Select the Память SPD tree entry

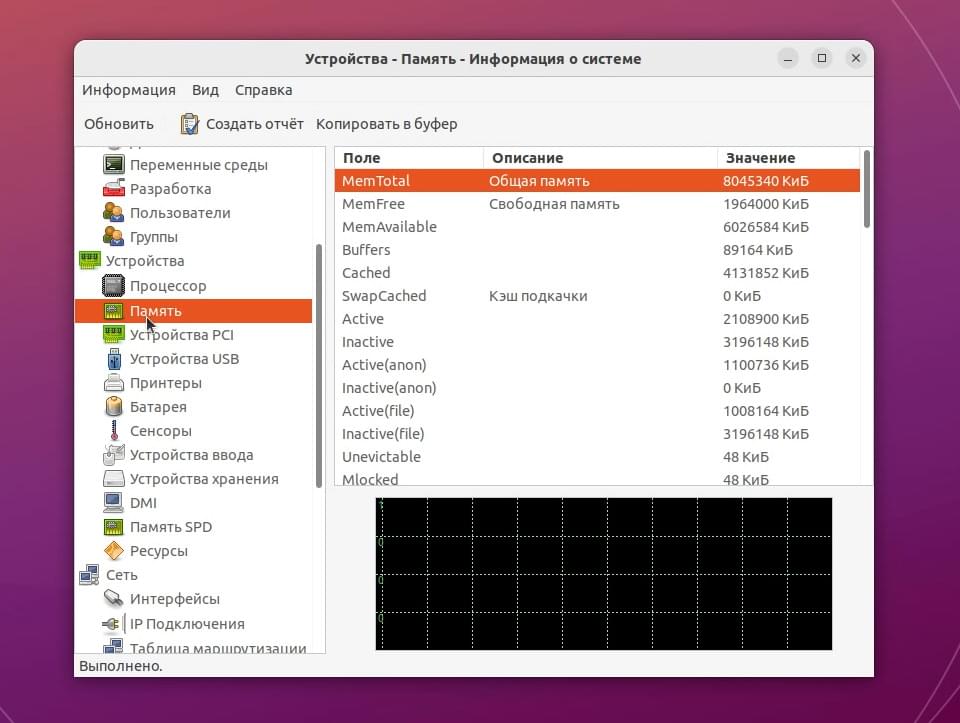(171, 526)
